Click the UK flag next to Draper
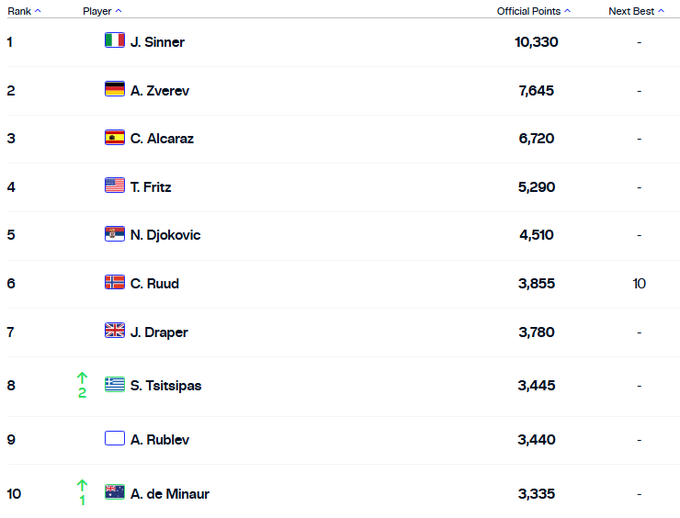This screenshot has height=518, width=680. pos(115,331)
